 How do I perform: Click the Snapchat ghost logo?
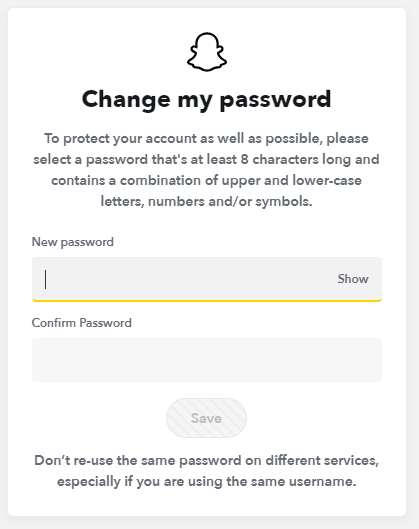point(207,52)
